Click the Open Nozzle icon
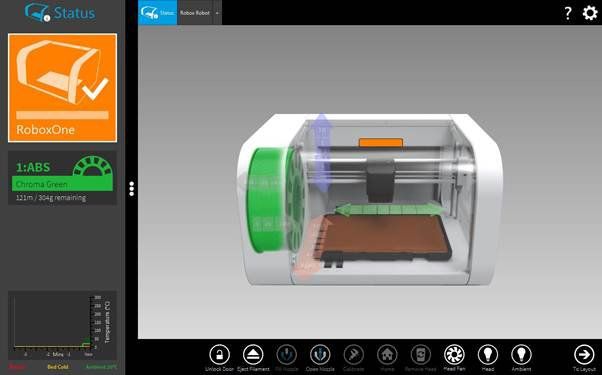Image resolution: width=602 pixels, height=375 pixels. click(320, 355)
